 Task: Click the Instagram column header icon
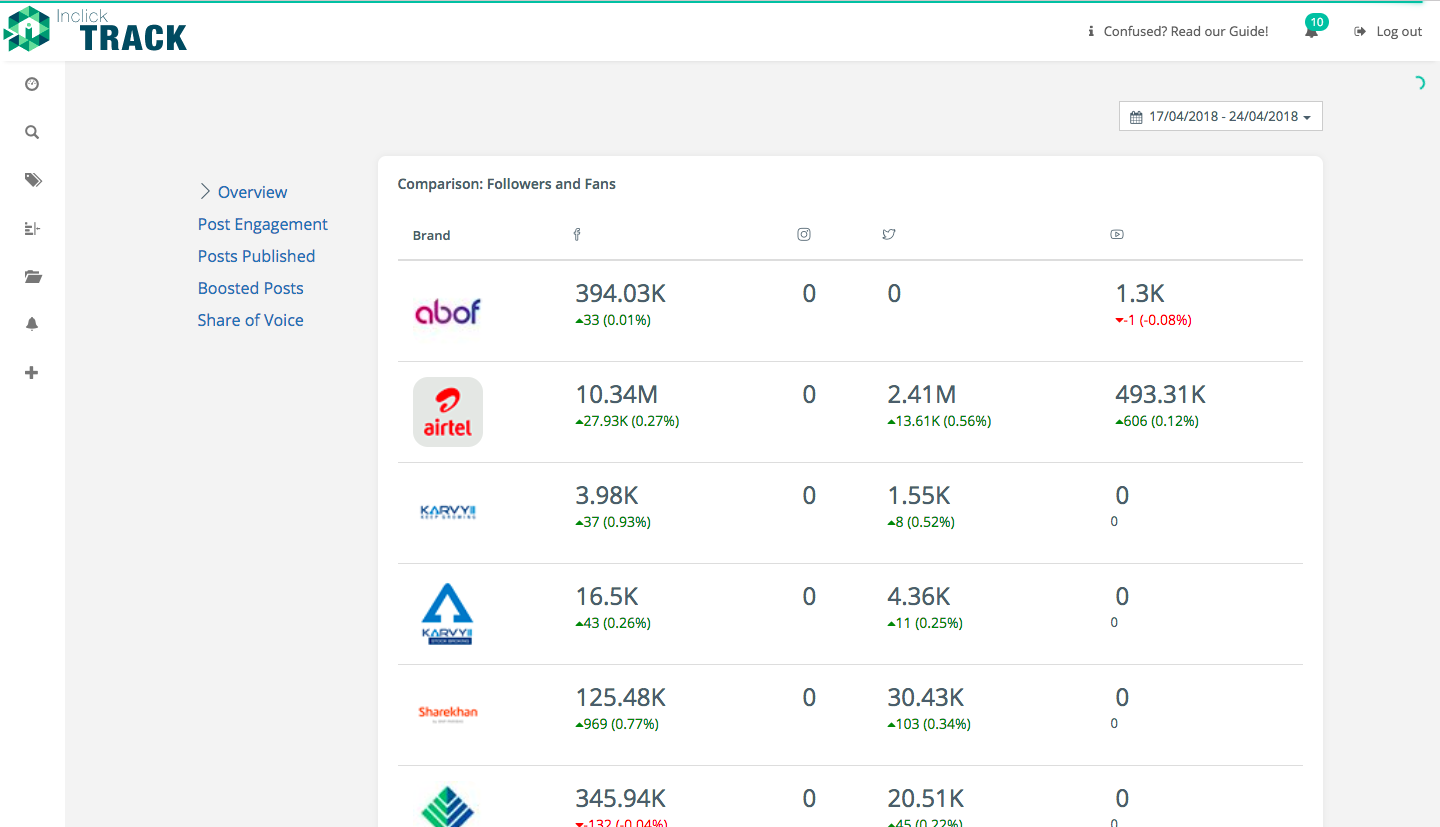tap(804, 235)
